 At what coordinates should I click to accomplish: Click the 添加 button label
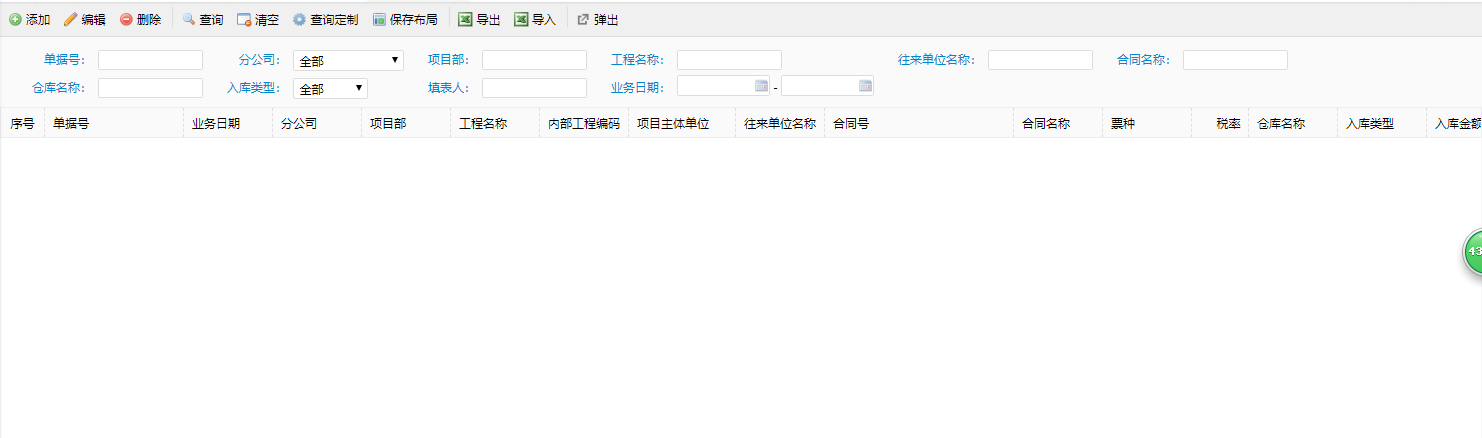38,20
